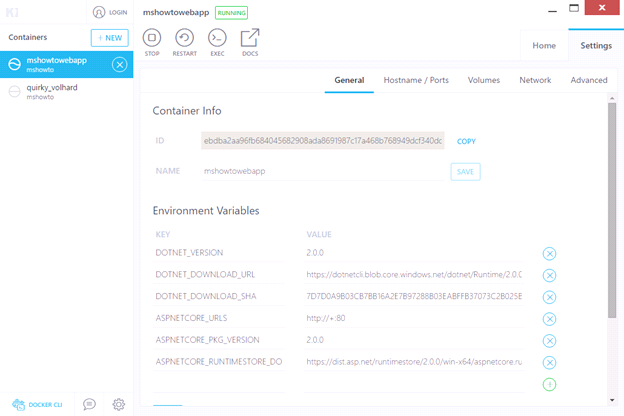
Task: Open the Volumes settings tab
Action: click(484, 80)
